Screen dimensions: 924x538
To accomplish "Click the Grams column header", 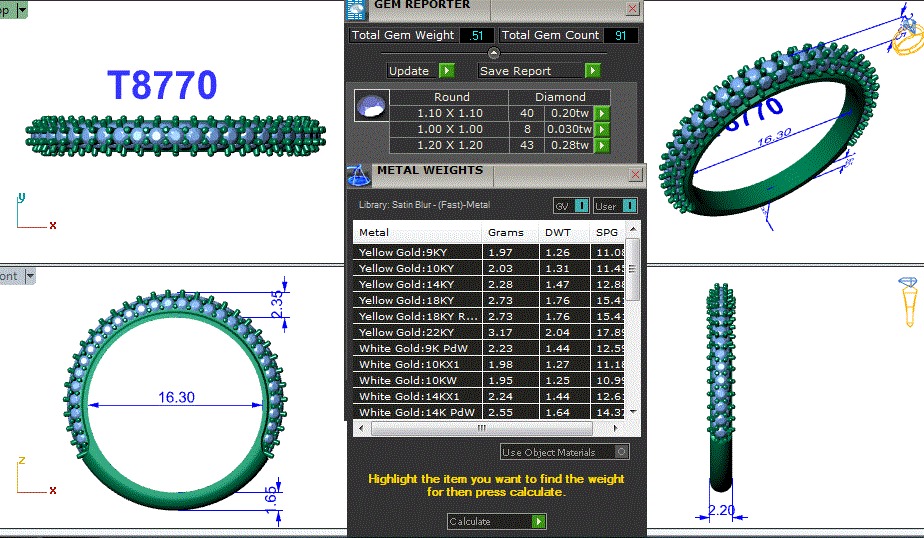I will click(505, 233).
